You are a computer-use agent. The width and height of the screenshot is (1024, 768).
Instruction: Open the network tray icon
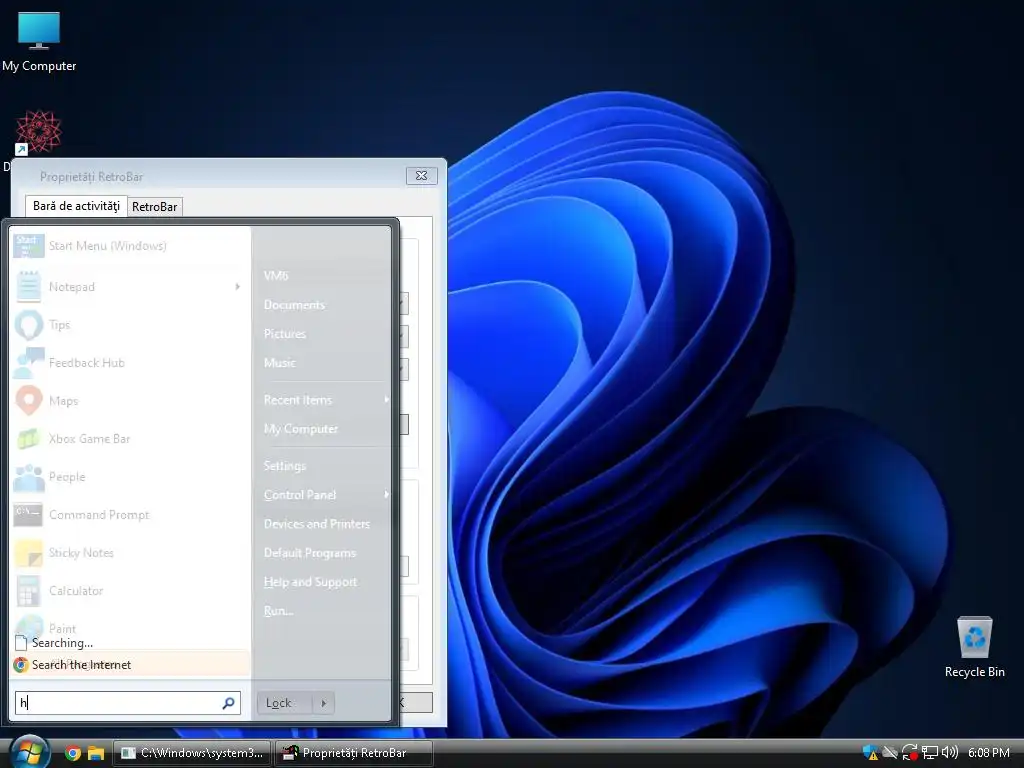(930, 753)
